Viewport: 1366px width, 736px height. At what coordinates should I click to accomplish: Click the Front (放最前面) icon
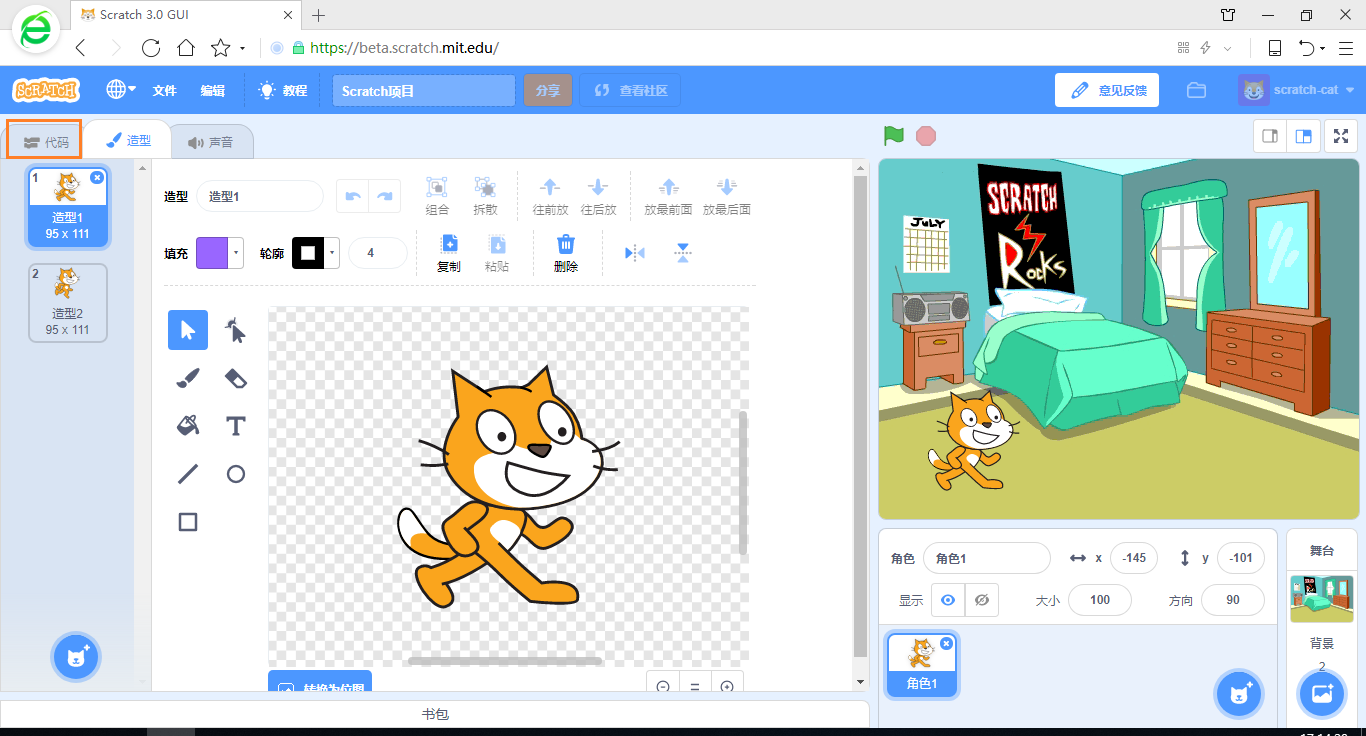670,187
